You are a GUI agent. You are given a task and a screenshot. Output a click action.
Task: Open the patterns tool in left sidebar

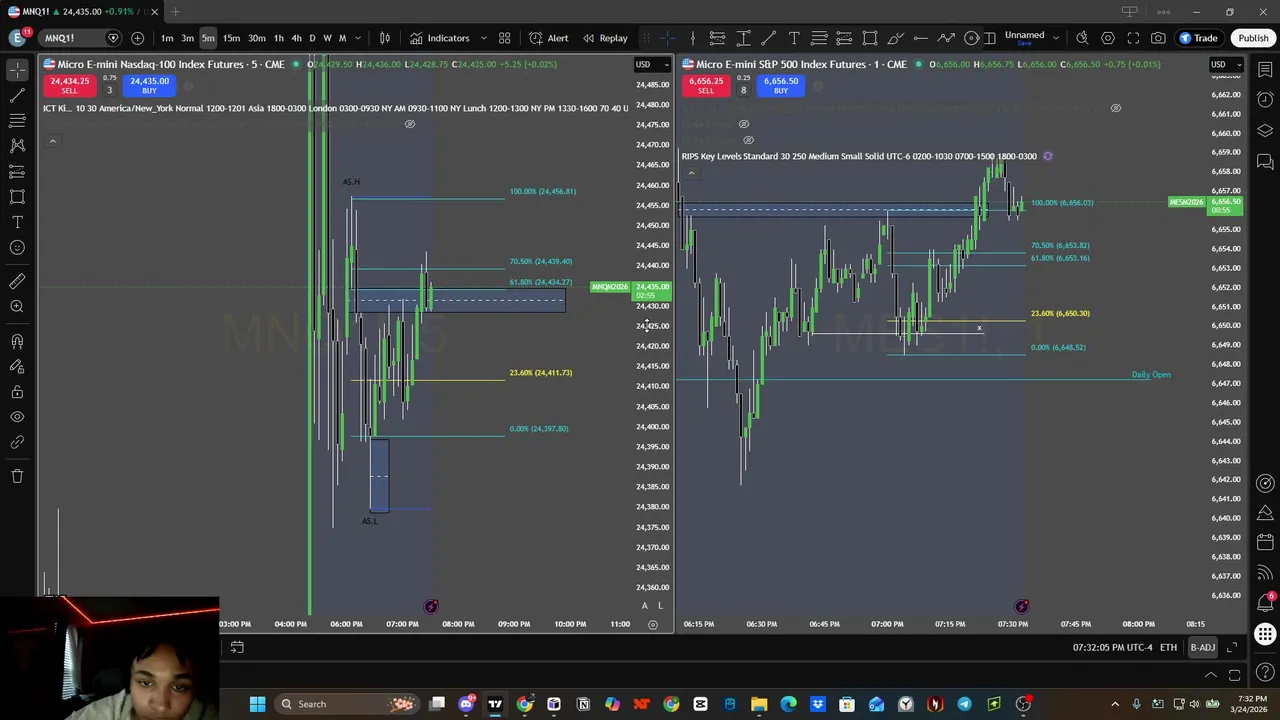click(17, 146)
